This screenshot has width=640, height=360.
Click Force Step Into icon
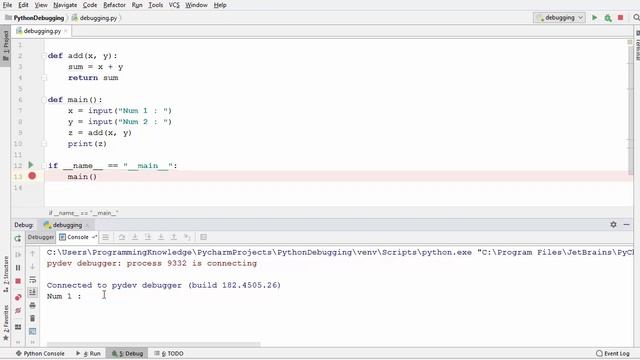coord(161,237)
